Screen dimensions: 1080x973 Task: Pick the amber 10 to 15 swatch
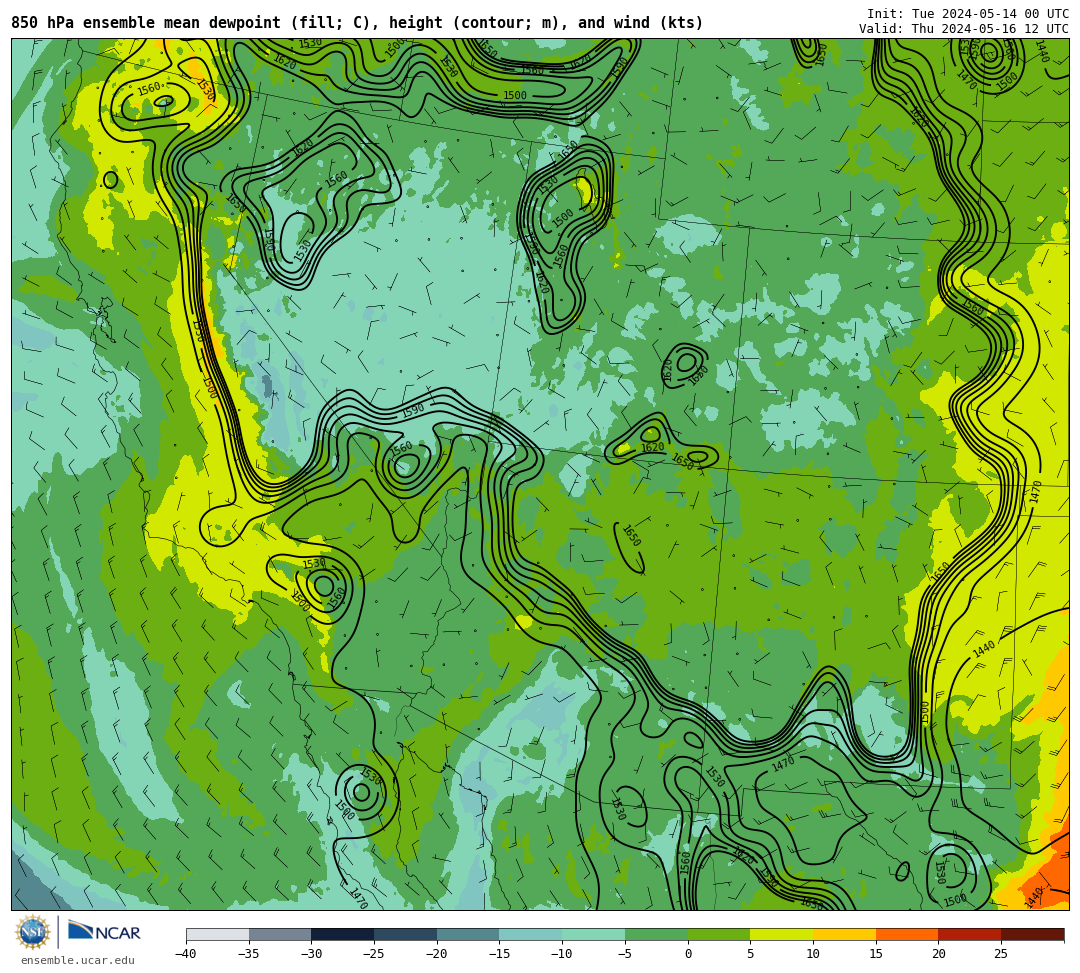click(844, 934)
